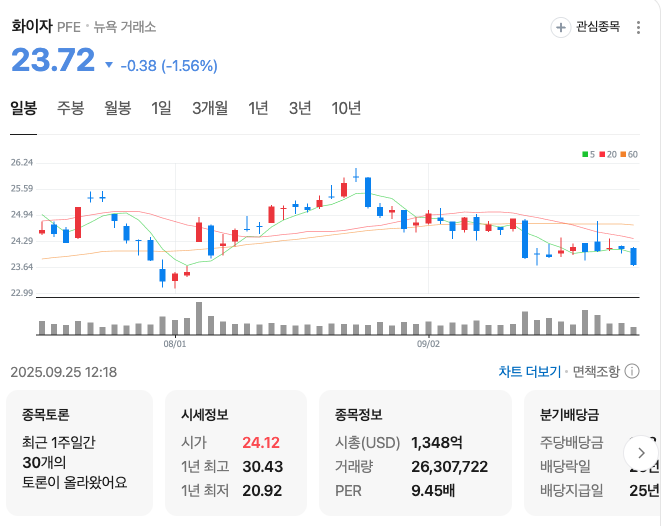This screenshot has height=526, width=663.
Task: Click the latest blue candlestick on the chart
Action: [x=633, y=257]
